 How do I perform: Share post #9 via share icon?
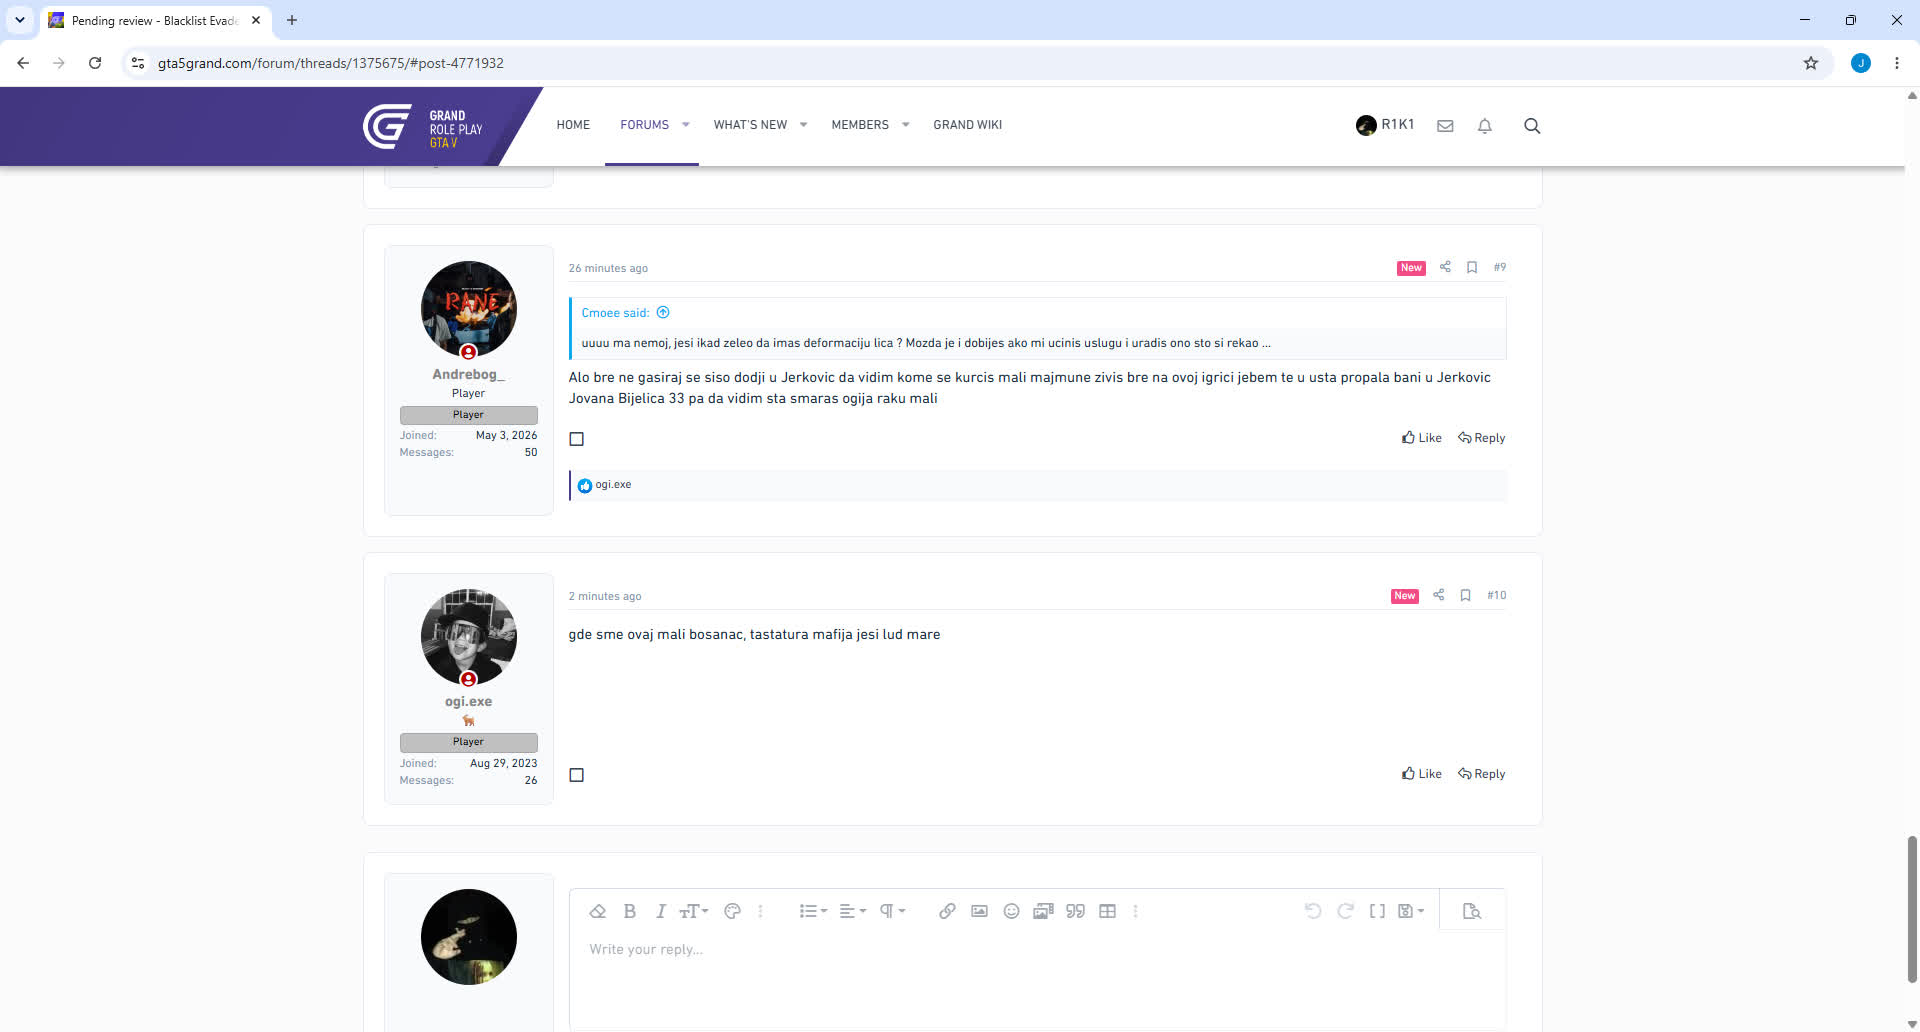pos(1445,267)
